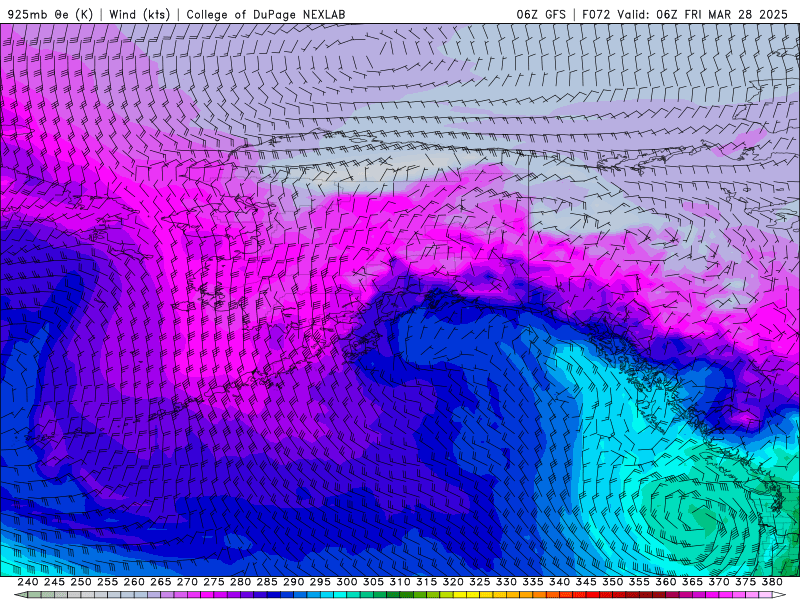This screenshot has height=600, width=800.
Task: Click the 330 legend value
Action: coord(506,582)
